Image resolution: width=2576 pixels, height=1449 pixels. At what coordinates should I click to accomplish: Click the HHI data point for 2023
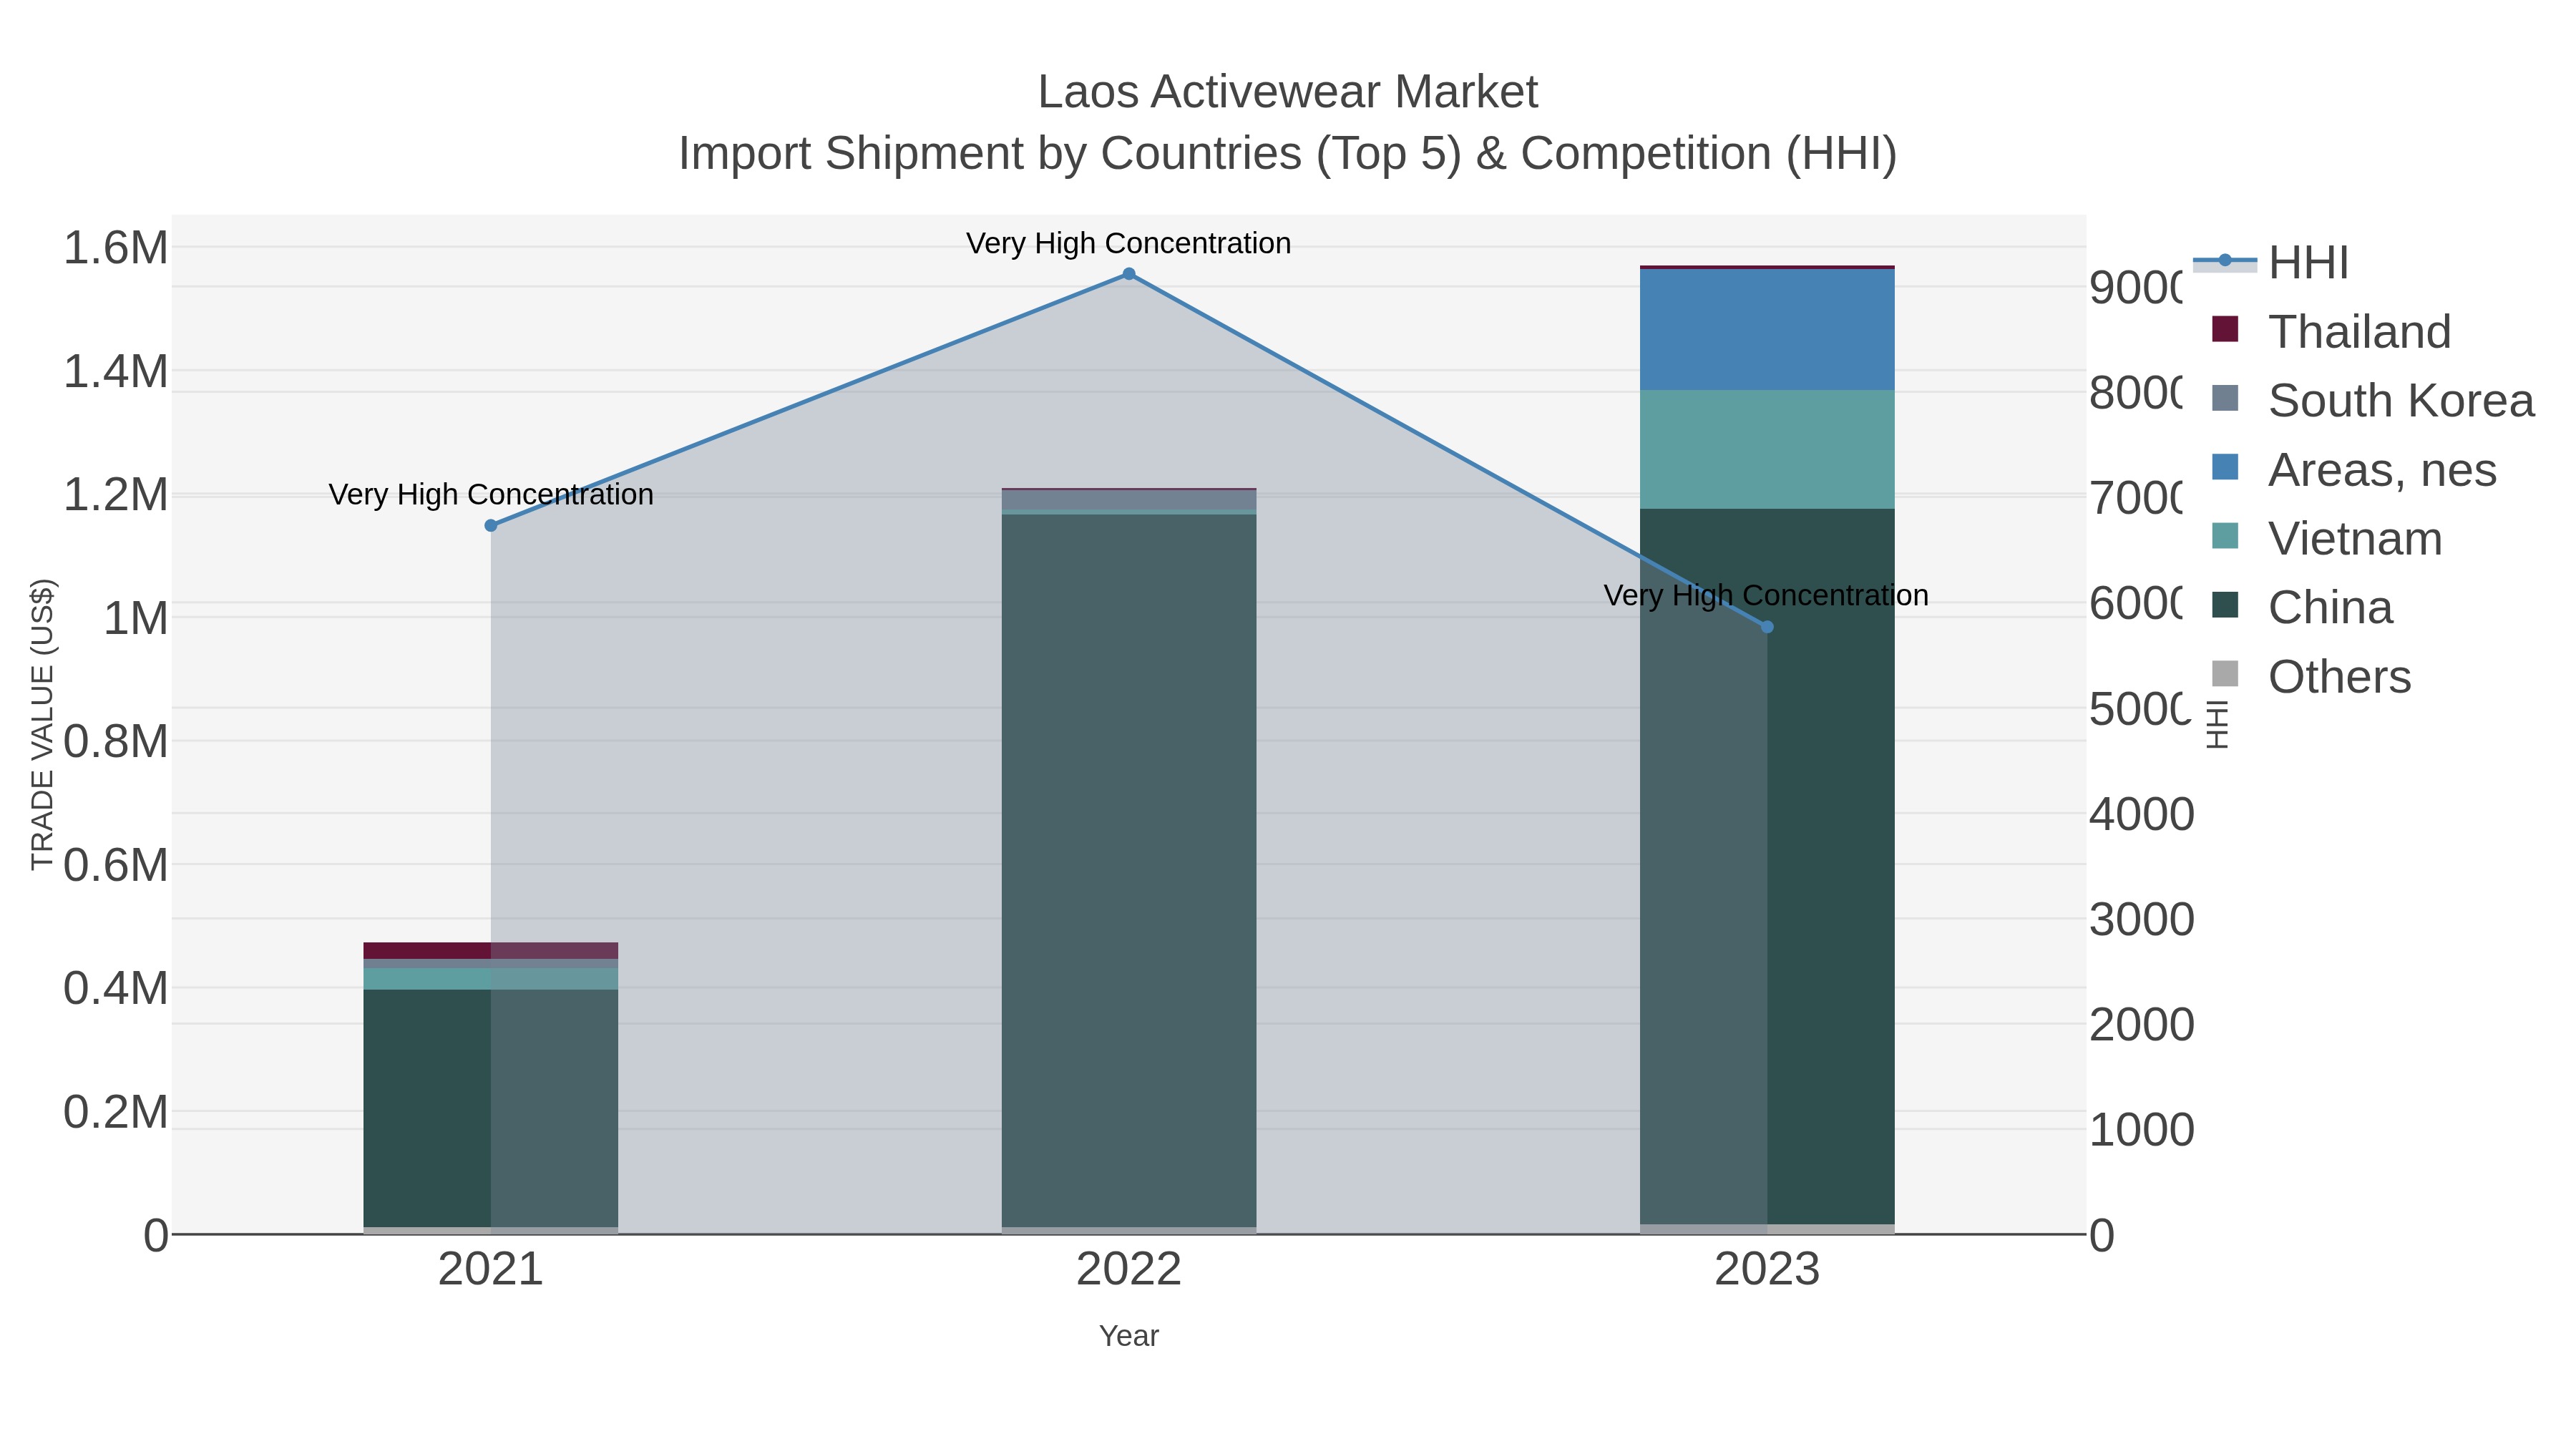(1767, 627)
